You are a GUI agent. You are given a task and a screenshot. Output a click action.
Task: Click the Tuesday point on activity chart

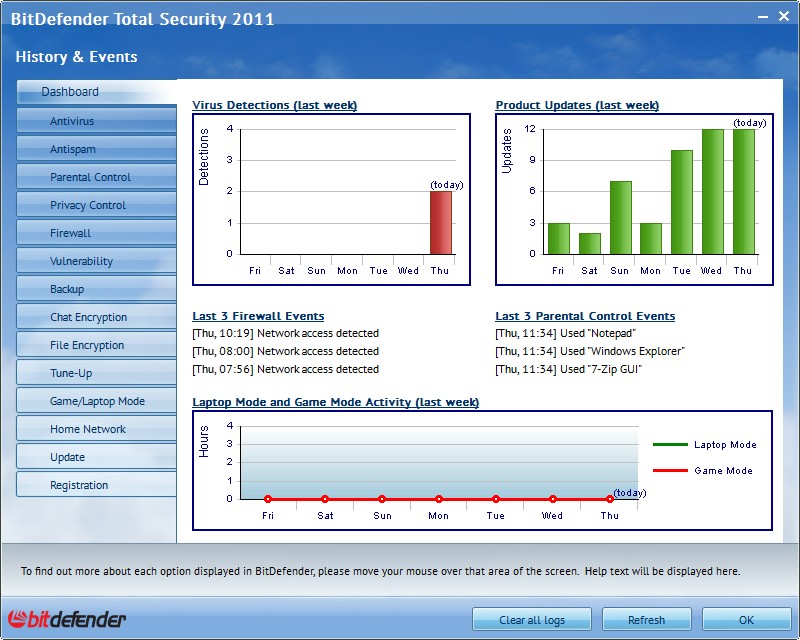pos(496,499)
